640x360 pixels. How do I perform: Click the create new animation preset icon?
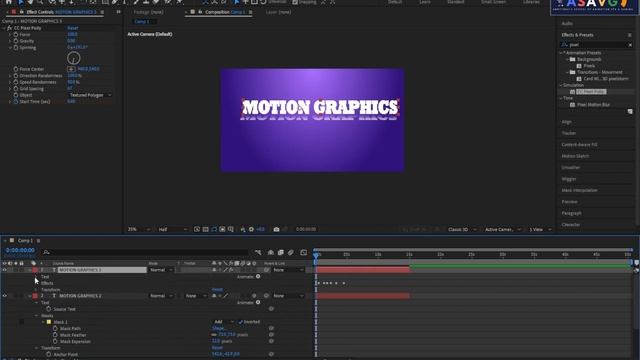point(630,111)
